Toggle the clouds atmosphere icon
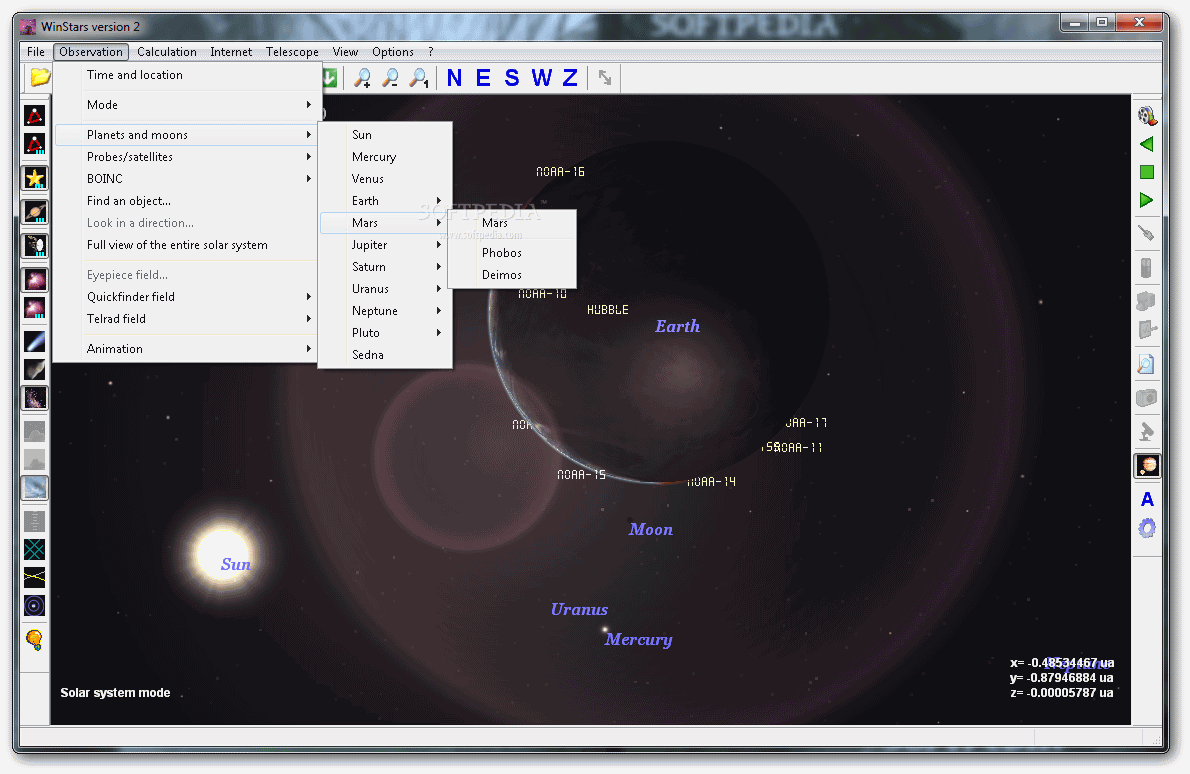 pyautogui.click(x=35, y=487)
